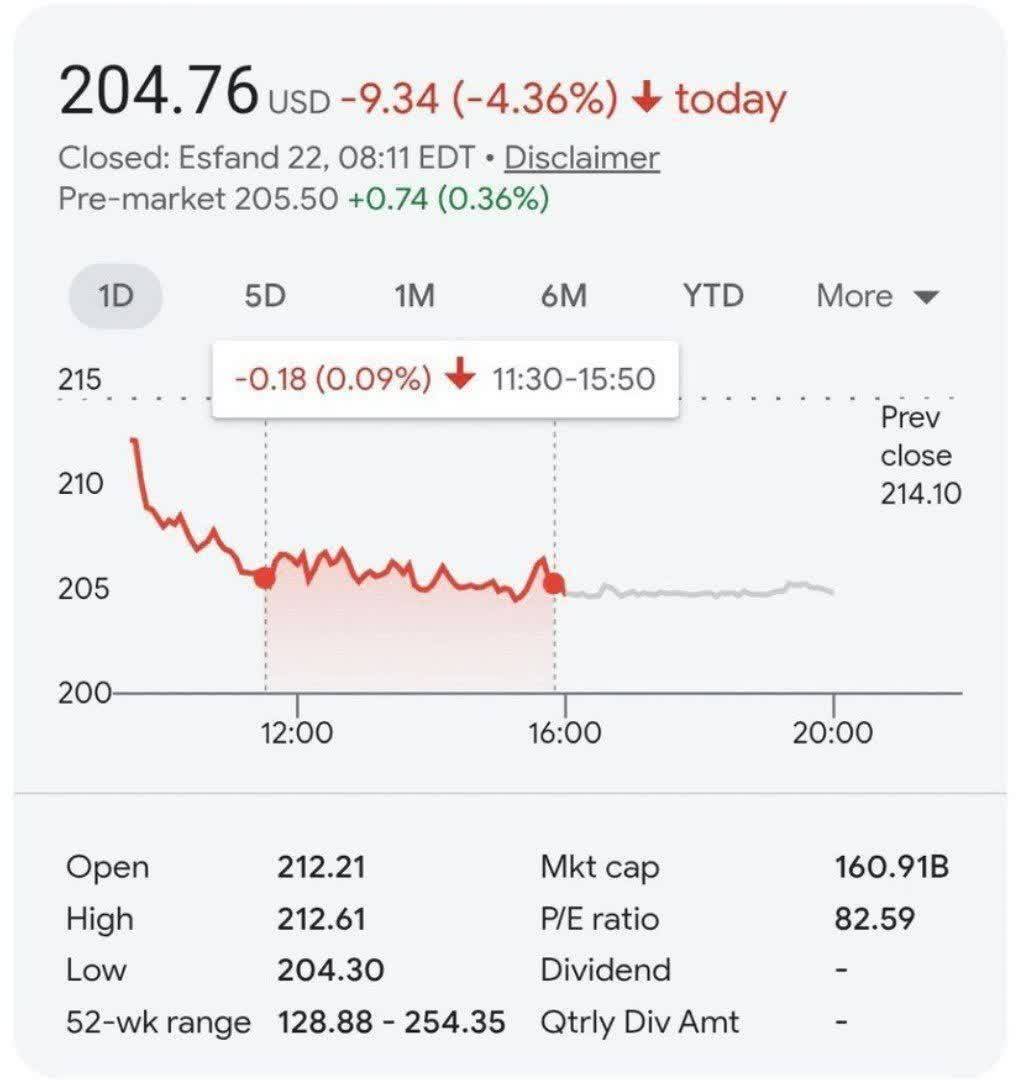Click the P/E ratio label

(x=599, y=918)
